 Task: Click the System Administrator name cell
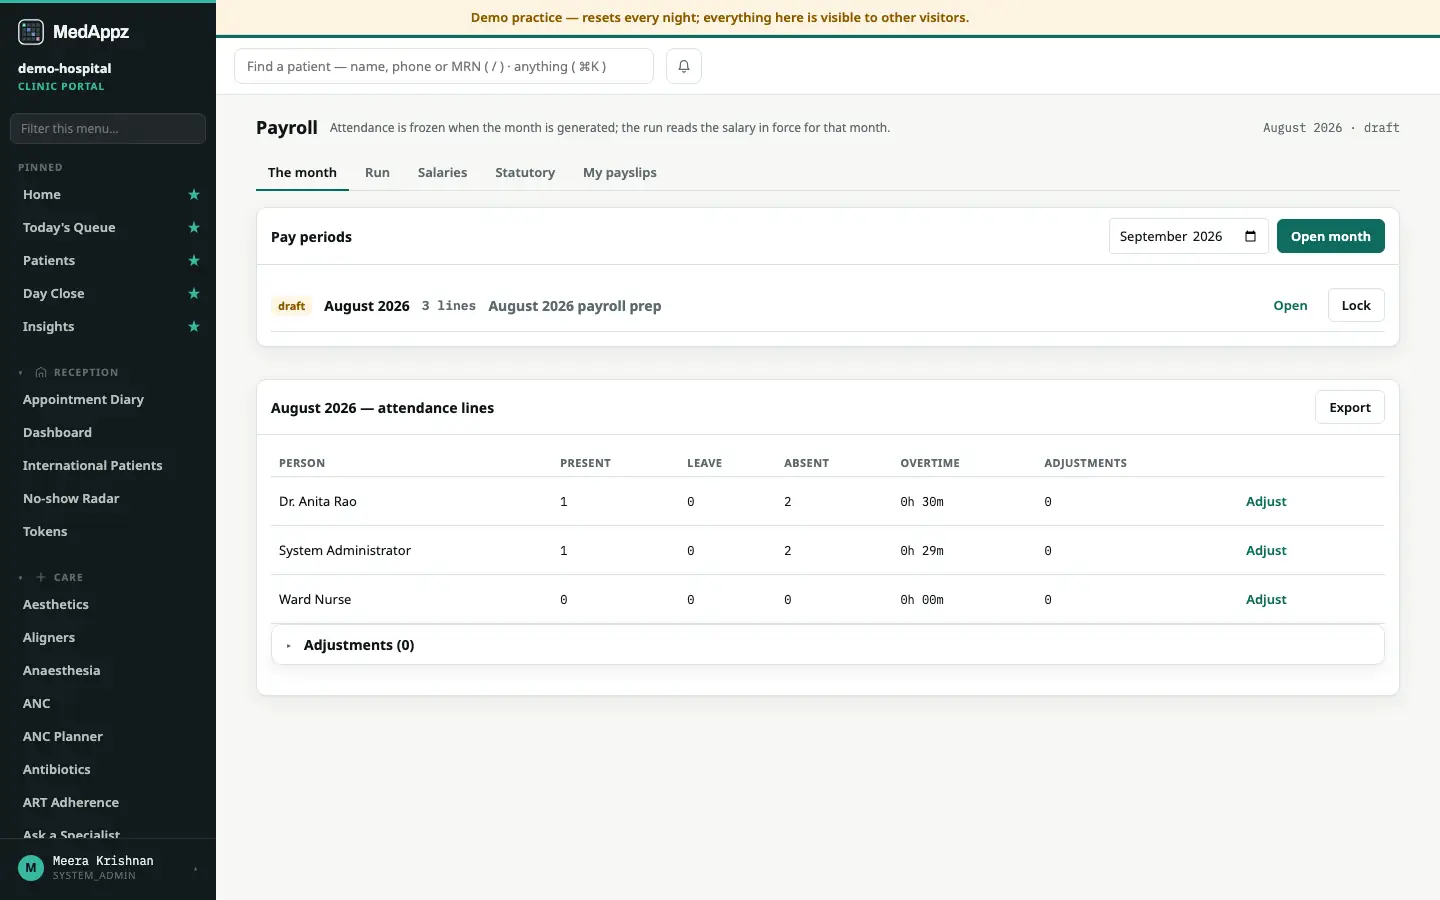[x=345, y=550]
